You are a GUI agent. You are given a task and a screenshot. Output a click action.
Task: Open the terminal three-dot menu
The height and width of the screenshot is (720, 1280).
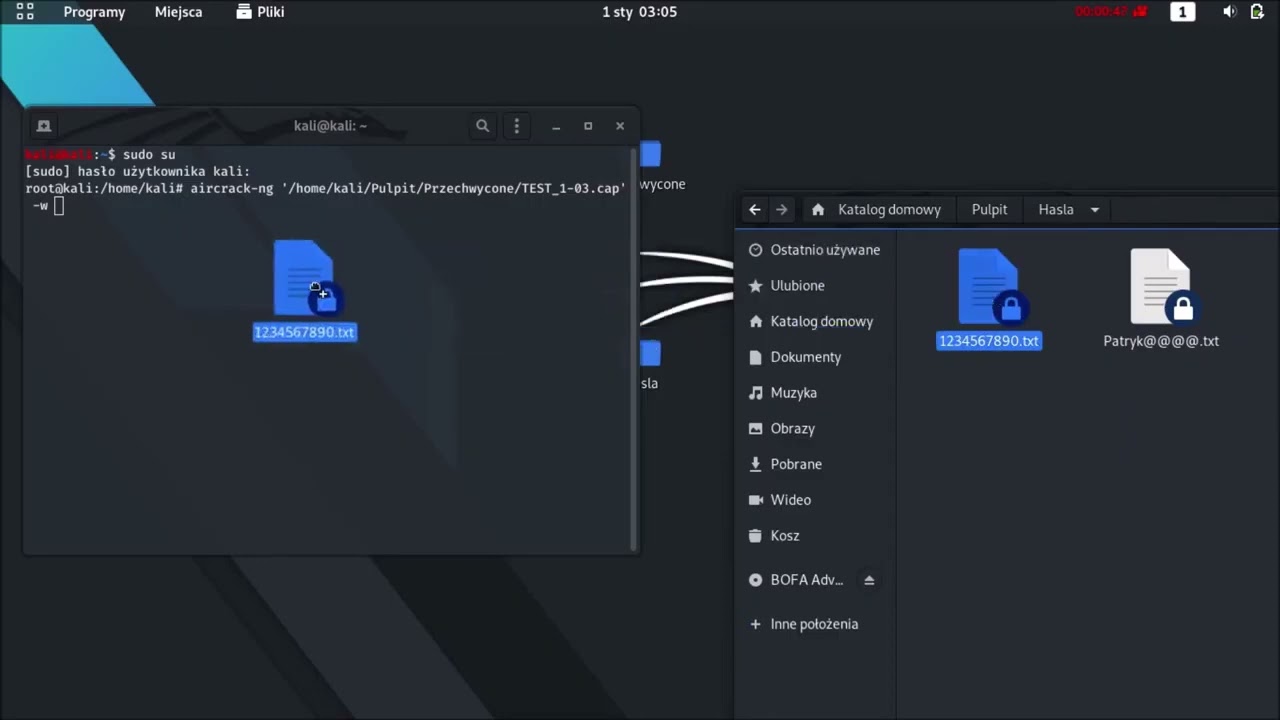click(x=516, y=126)
